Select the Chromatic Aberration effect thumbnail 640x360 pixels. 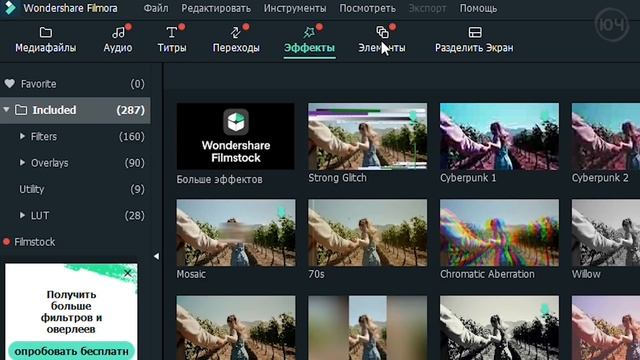(x=499, y=233)
